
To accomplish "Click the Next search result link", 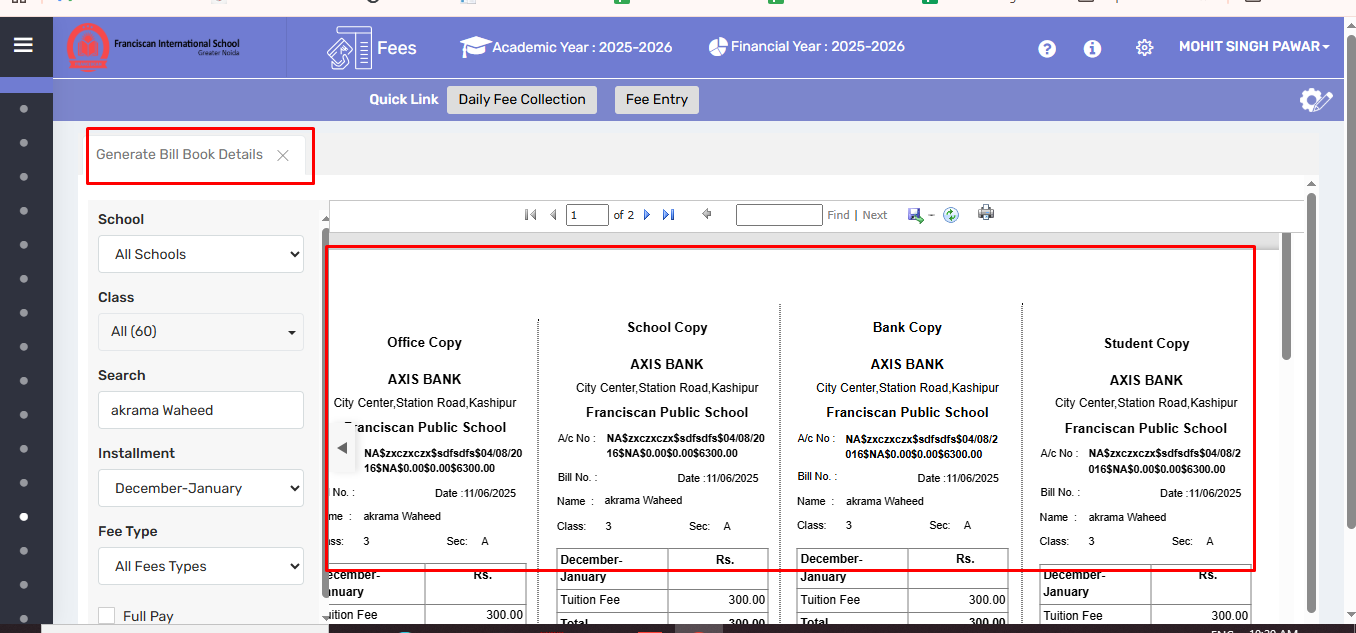I will tap(875, 215).
